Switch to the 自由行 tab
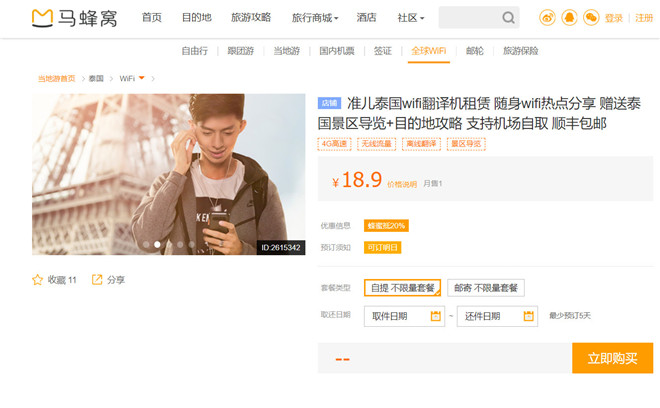Viewport: 660px width, 408px height. point(194,51)
